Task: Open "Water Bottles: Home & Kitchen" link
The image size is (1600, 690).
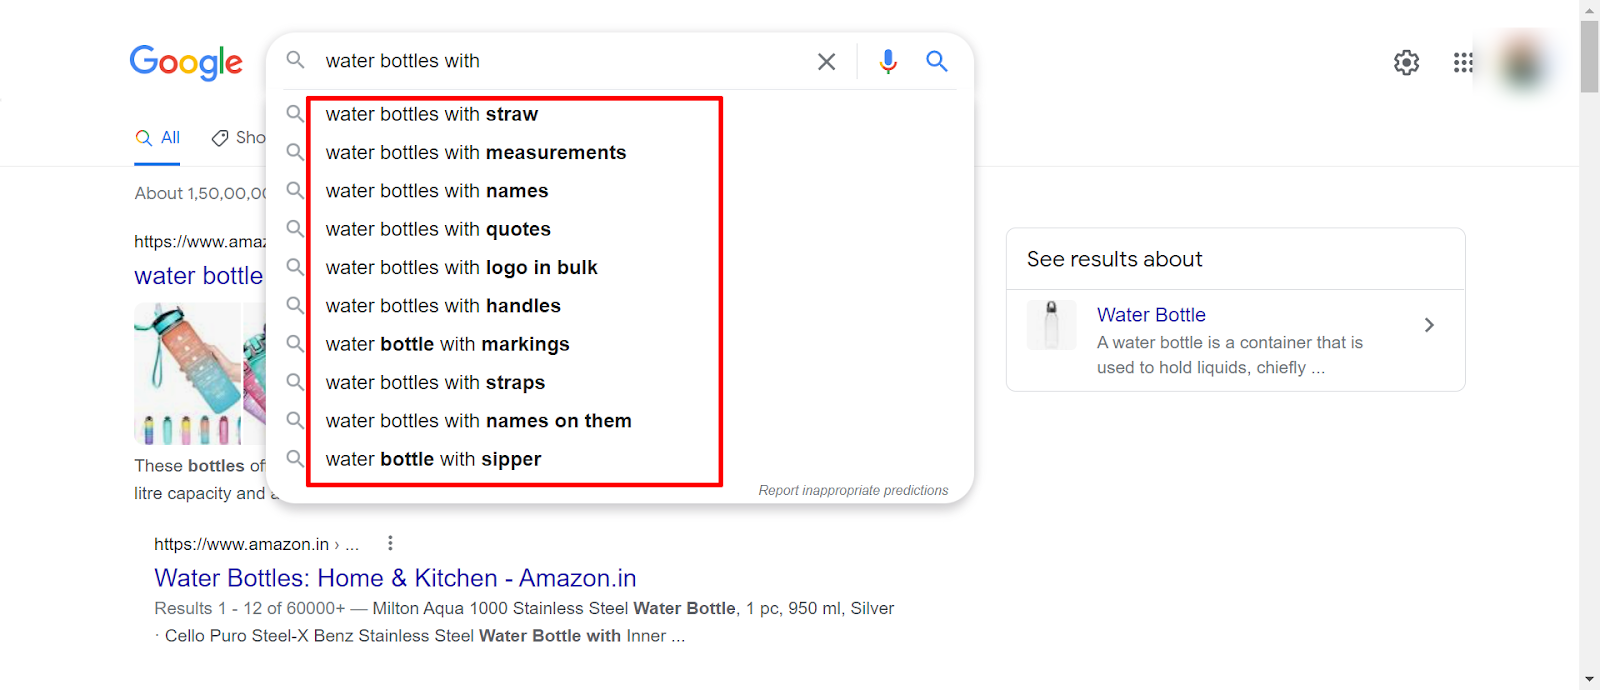Action: [395, 578]
